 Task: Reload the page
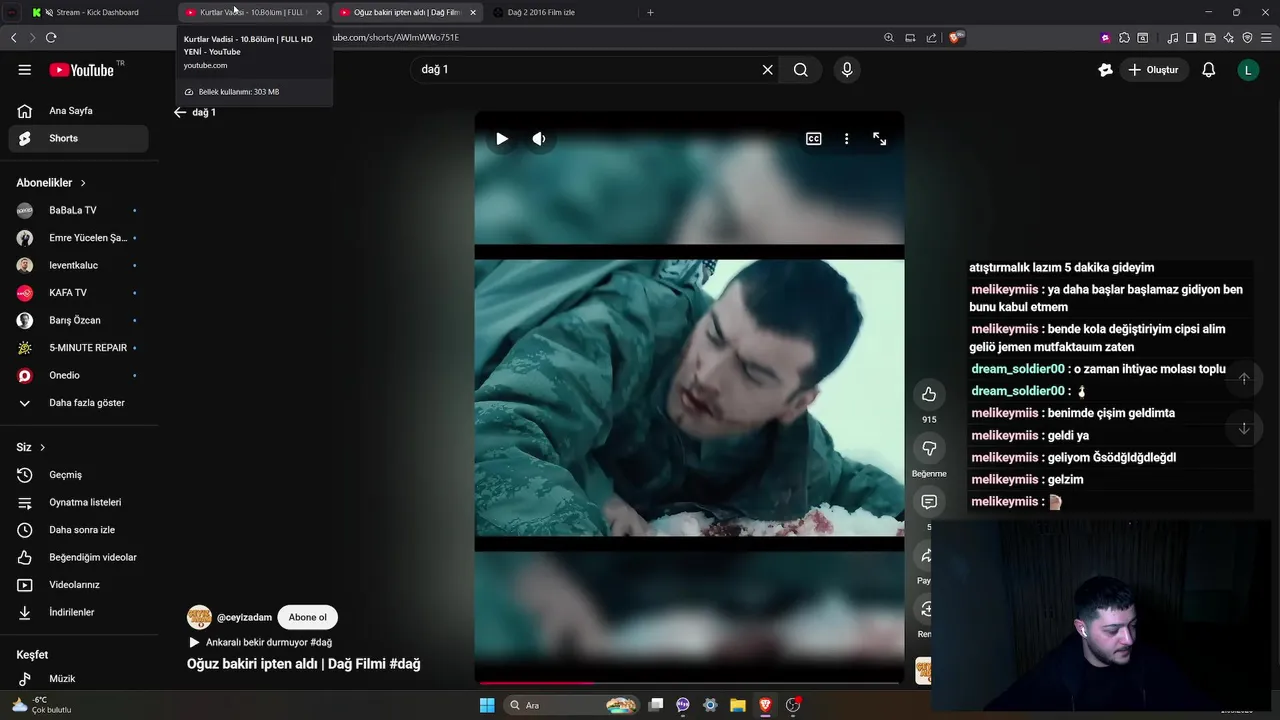coord(51,37)
